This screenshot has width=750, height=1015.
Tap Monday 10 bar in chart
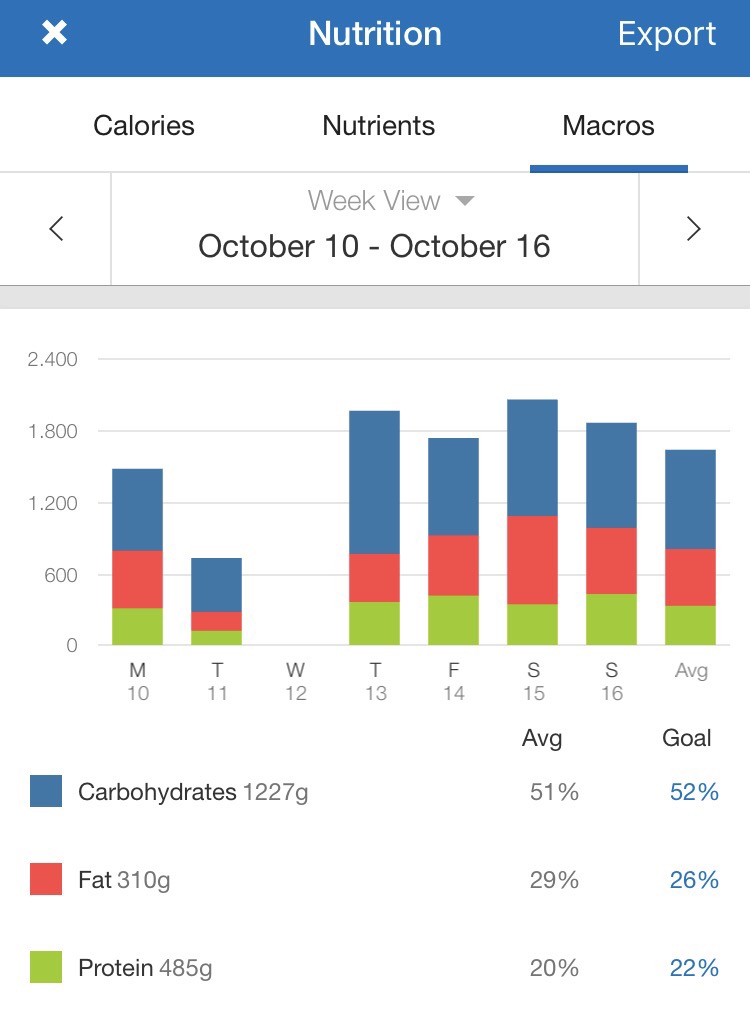tap(137, 556)
